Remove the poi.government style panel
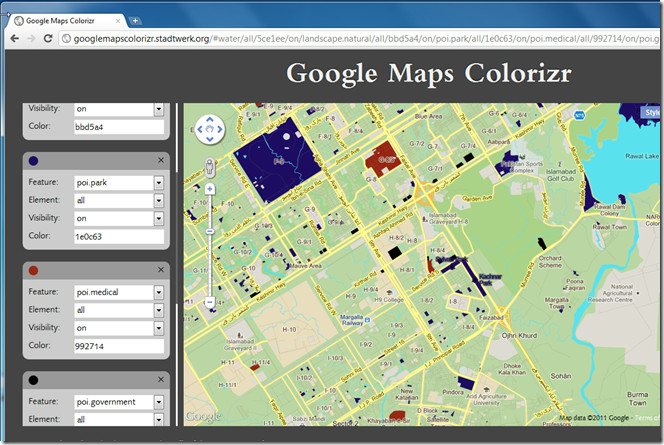The image size is (664, 445). click(x=161, y=379)
